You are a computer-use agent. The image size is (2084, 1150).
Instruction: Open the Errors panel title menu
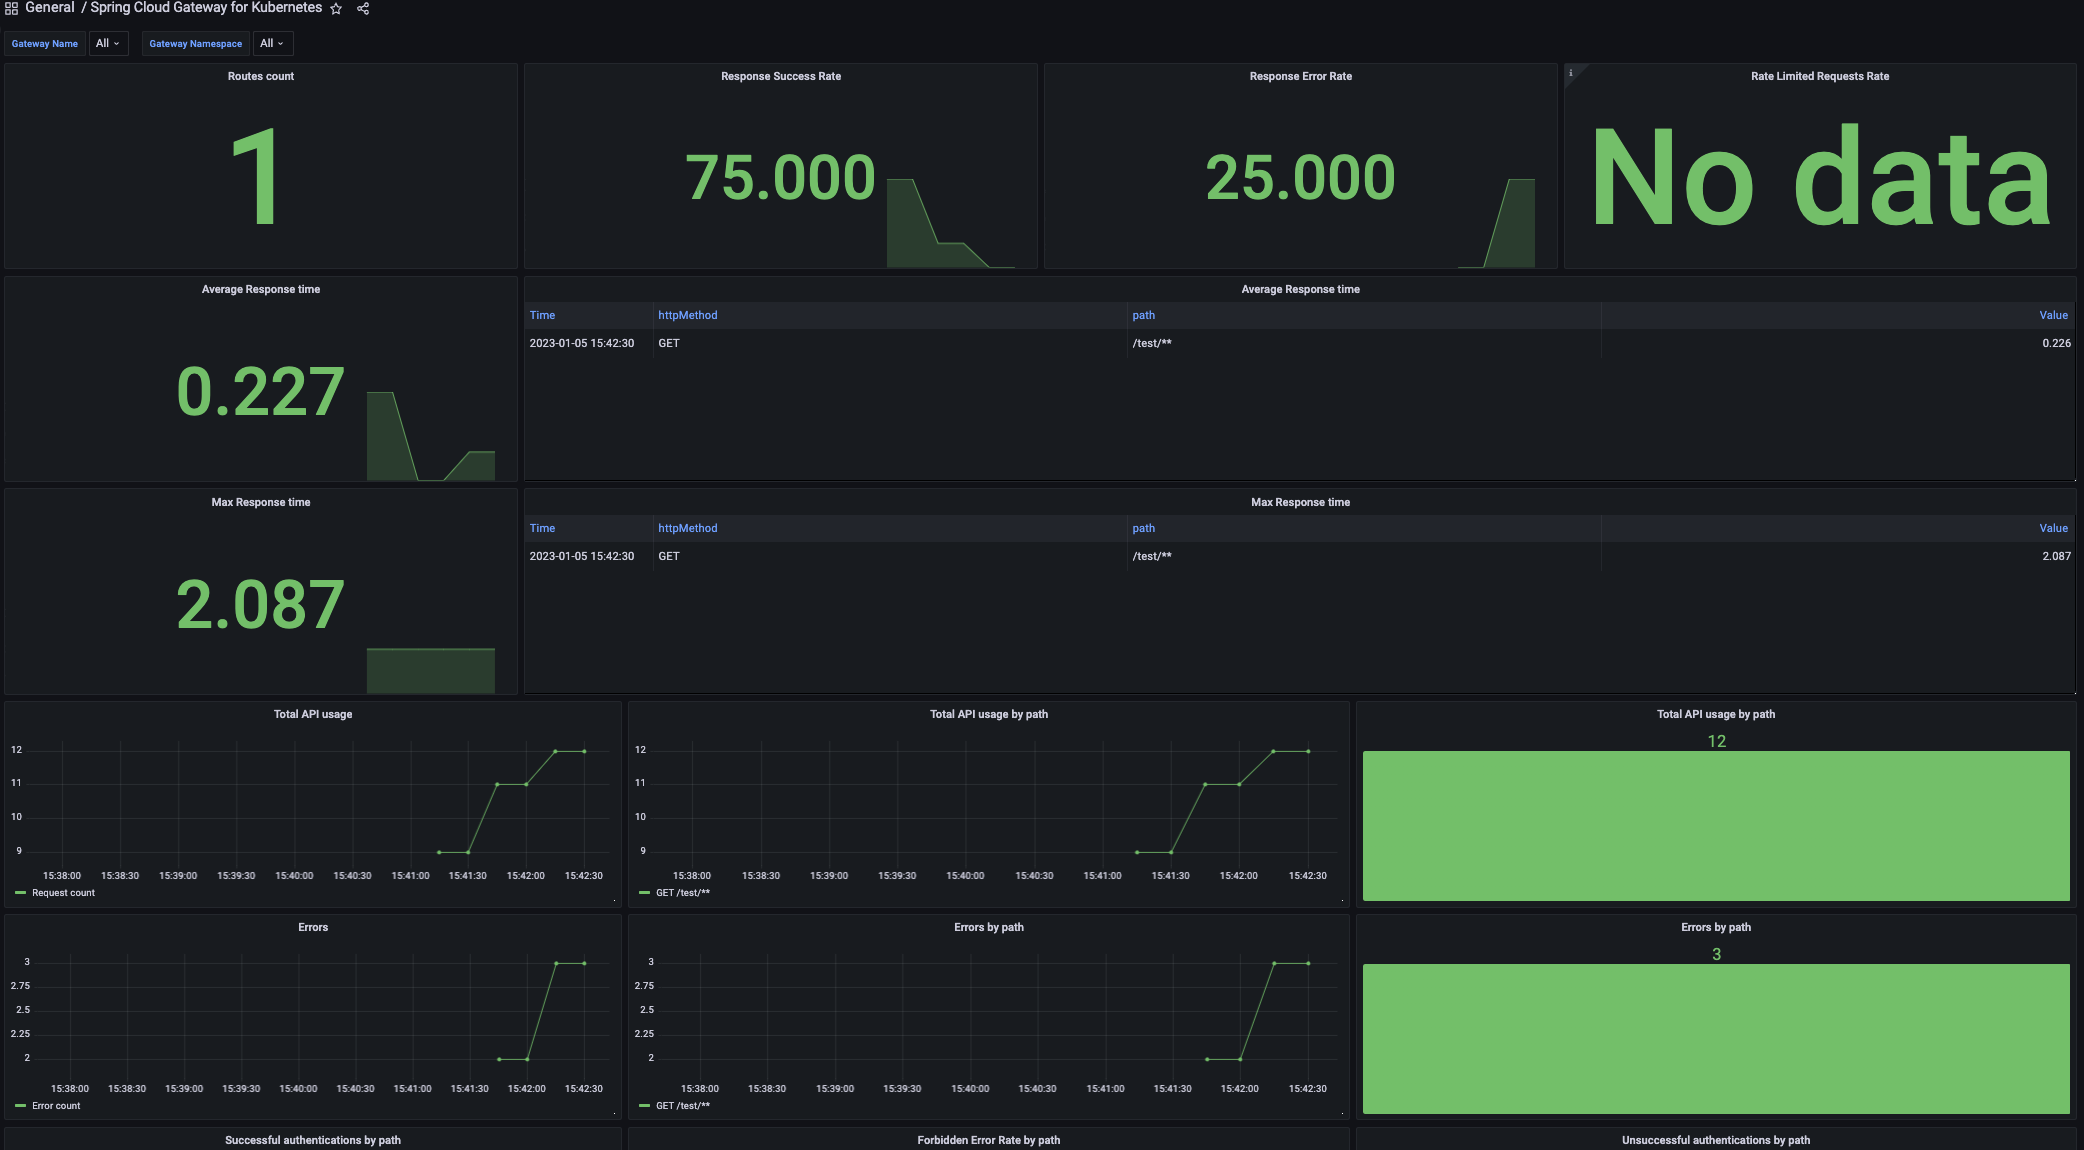313,927
